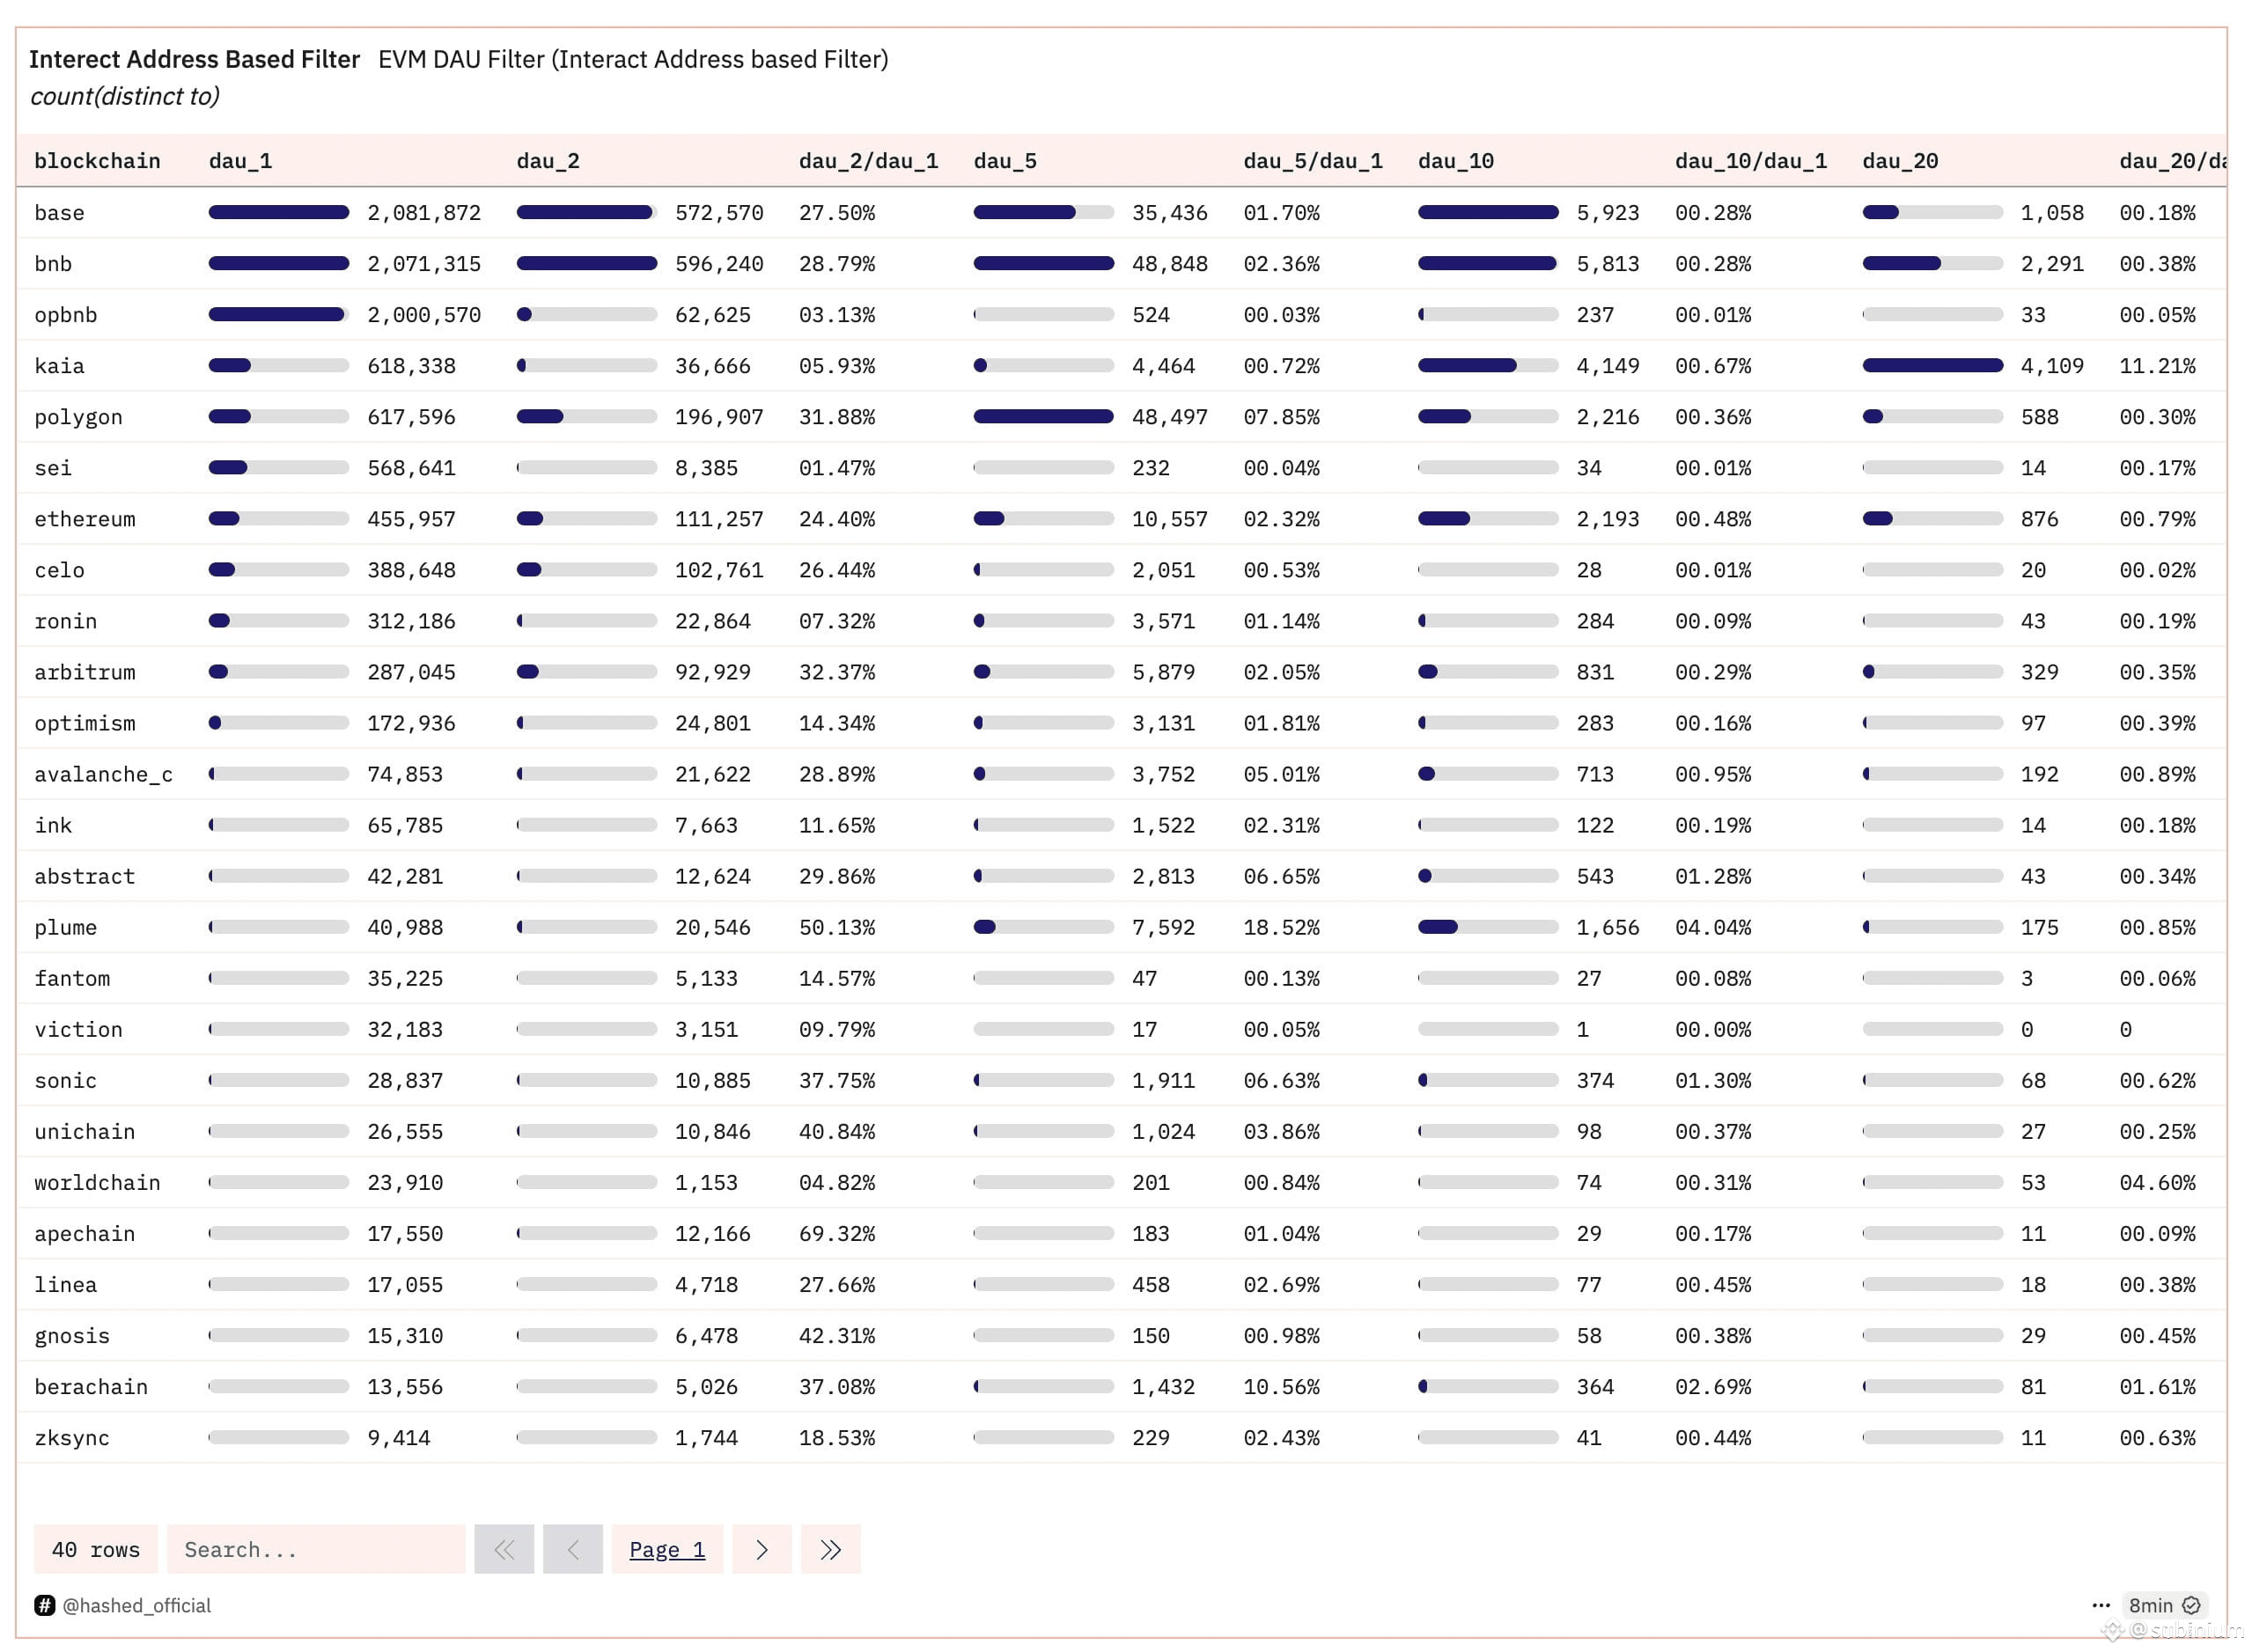This screenshot has height=1652, width=2252.
Task: Click the dau_5 progress bar for polygon
Action: [x=1044, y=416]
